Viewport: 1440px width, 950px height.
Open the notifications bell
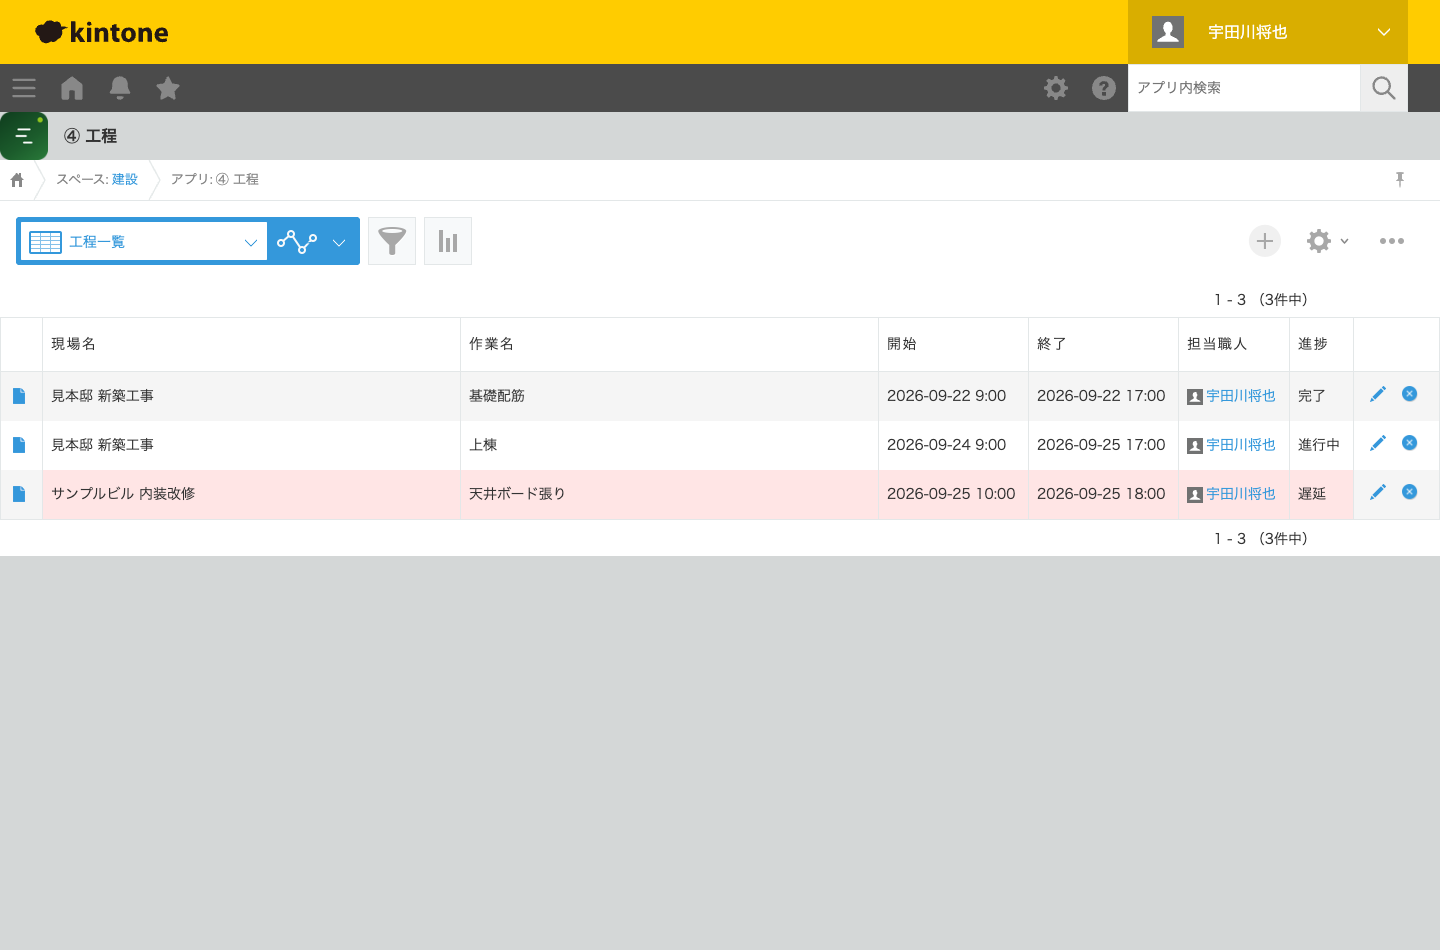120,88
